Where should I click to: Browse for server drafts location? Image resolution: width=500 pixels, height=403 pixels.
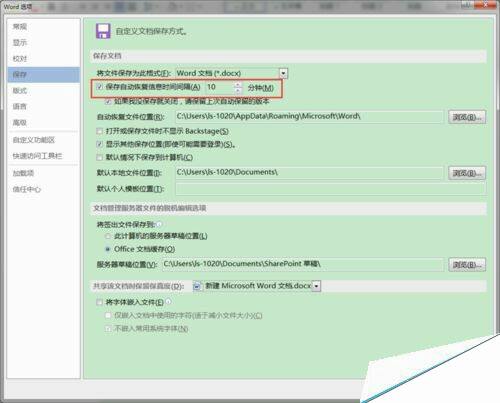[467, 265]
